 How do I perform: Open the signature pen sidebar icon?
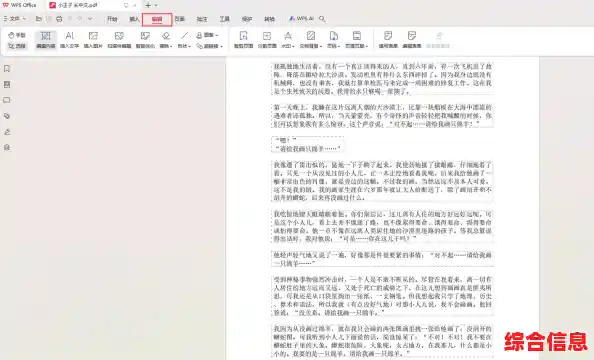tap(7, 132)
